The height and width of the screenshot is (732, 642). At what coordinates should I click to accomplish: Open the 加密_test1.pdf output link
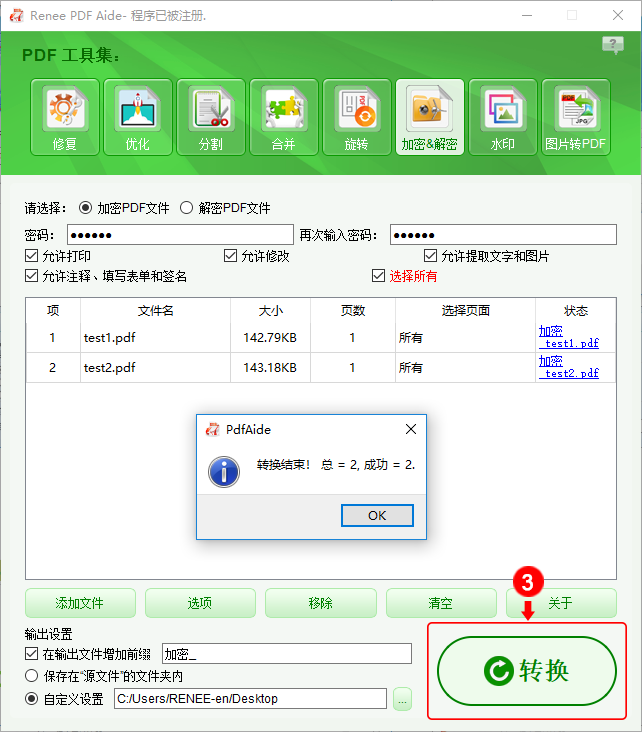(569, 337)
